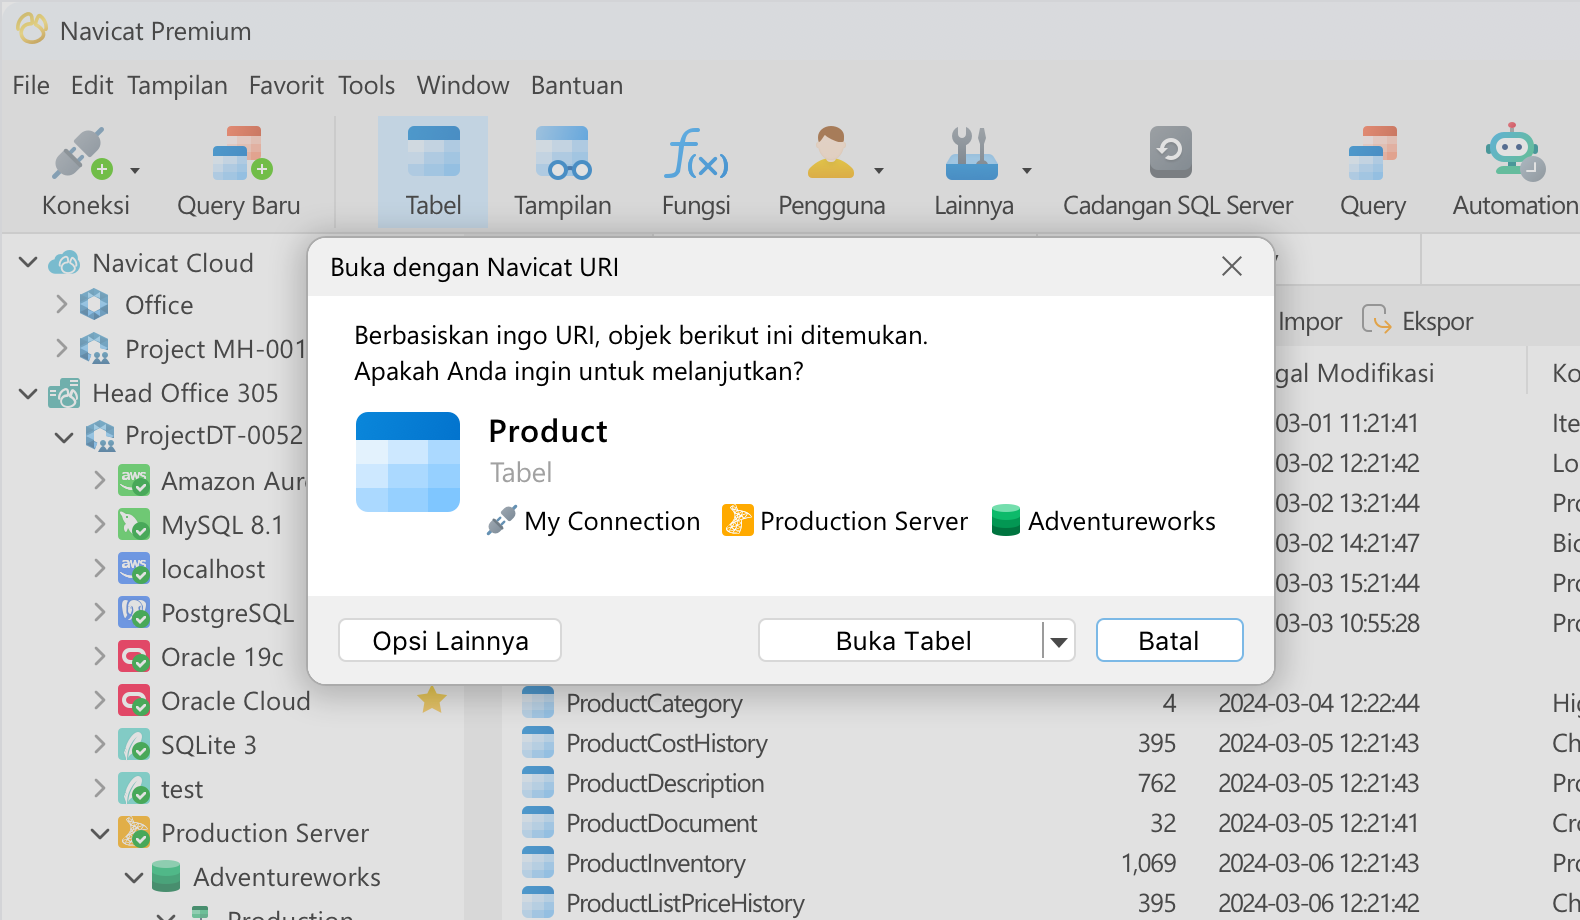Open the Tools menu

(x=366, y=86)
